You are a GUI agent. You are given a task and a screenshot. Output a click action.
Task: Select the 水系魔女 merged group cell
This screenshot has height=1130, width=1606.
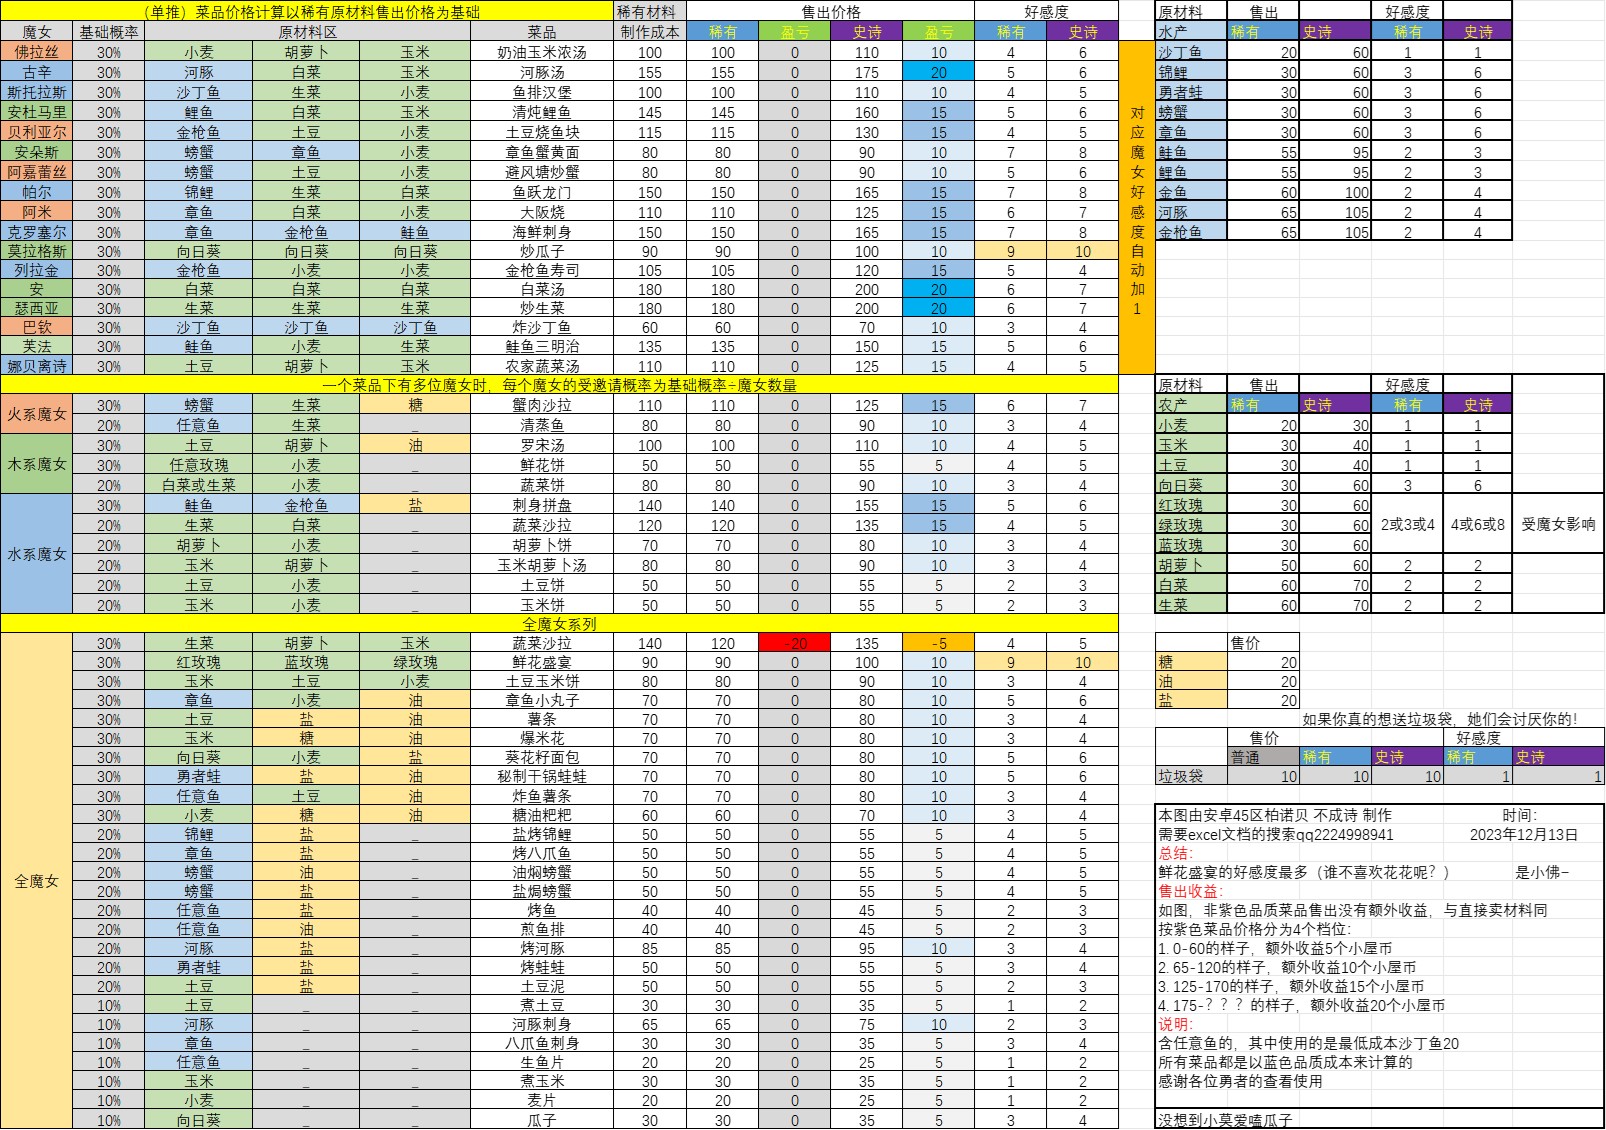point(36,555)
